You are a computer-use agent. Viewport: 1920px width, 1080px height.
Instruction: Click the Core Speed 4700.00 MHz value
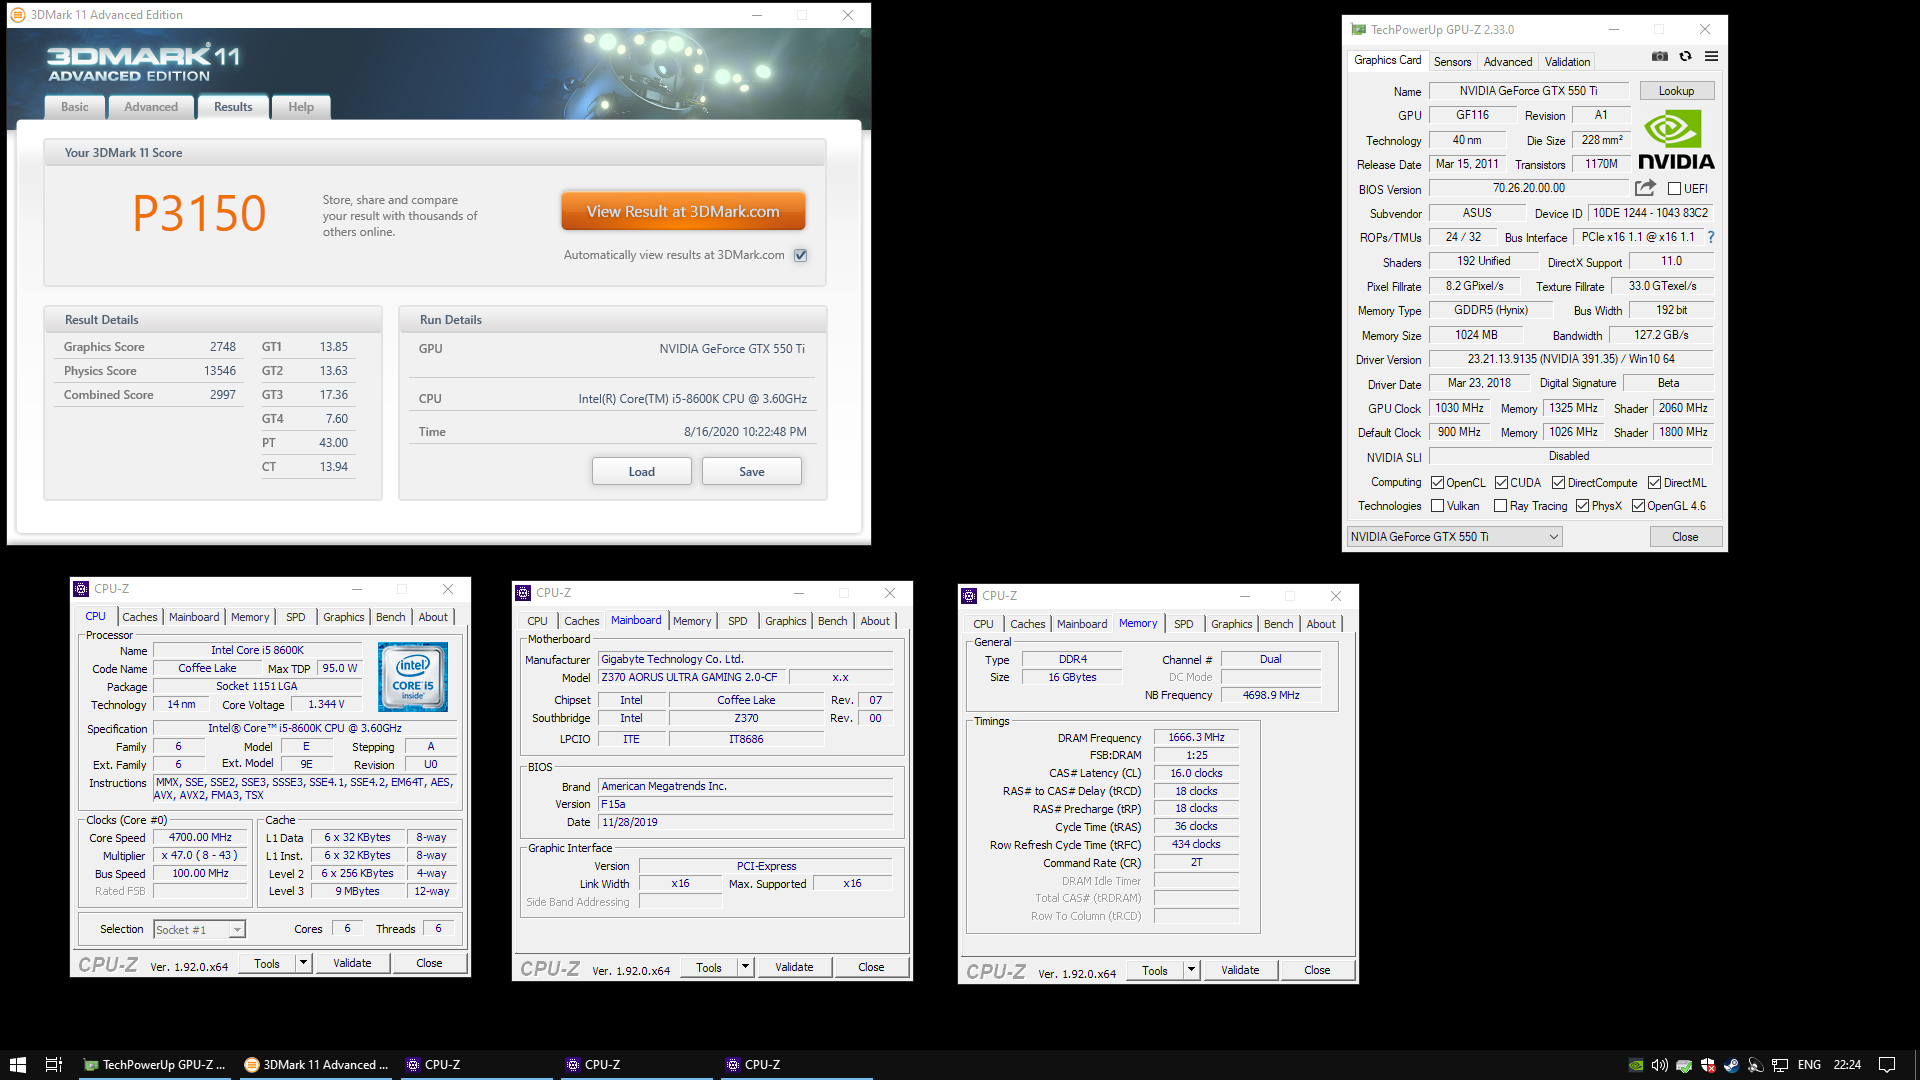point(200,837)
